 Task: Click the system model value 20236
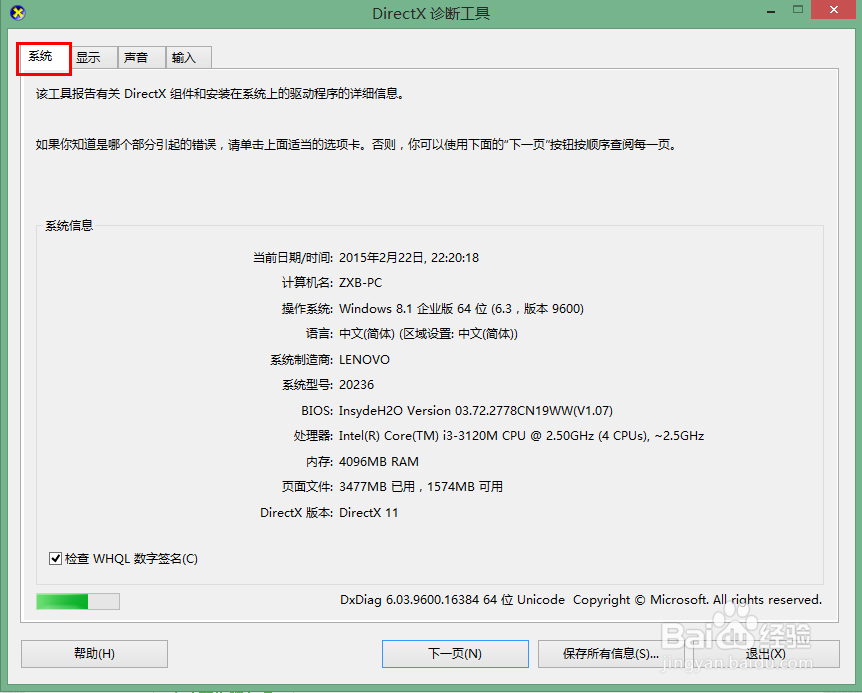click(356, 385)
